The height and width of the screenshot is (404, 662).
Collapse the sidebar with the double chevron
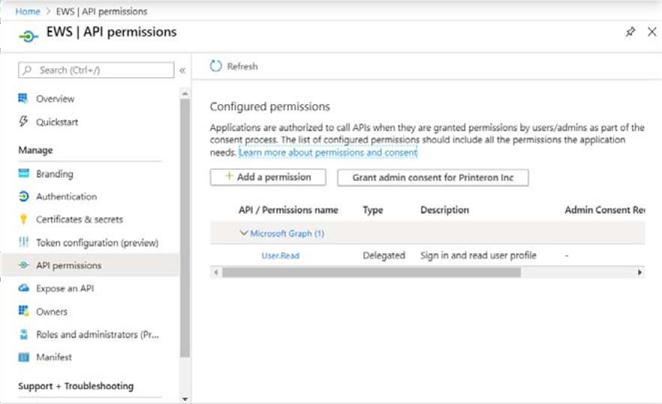[x=182, y=70]
